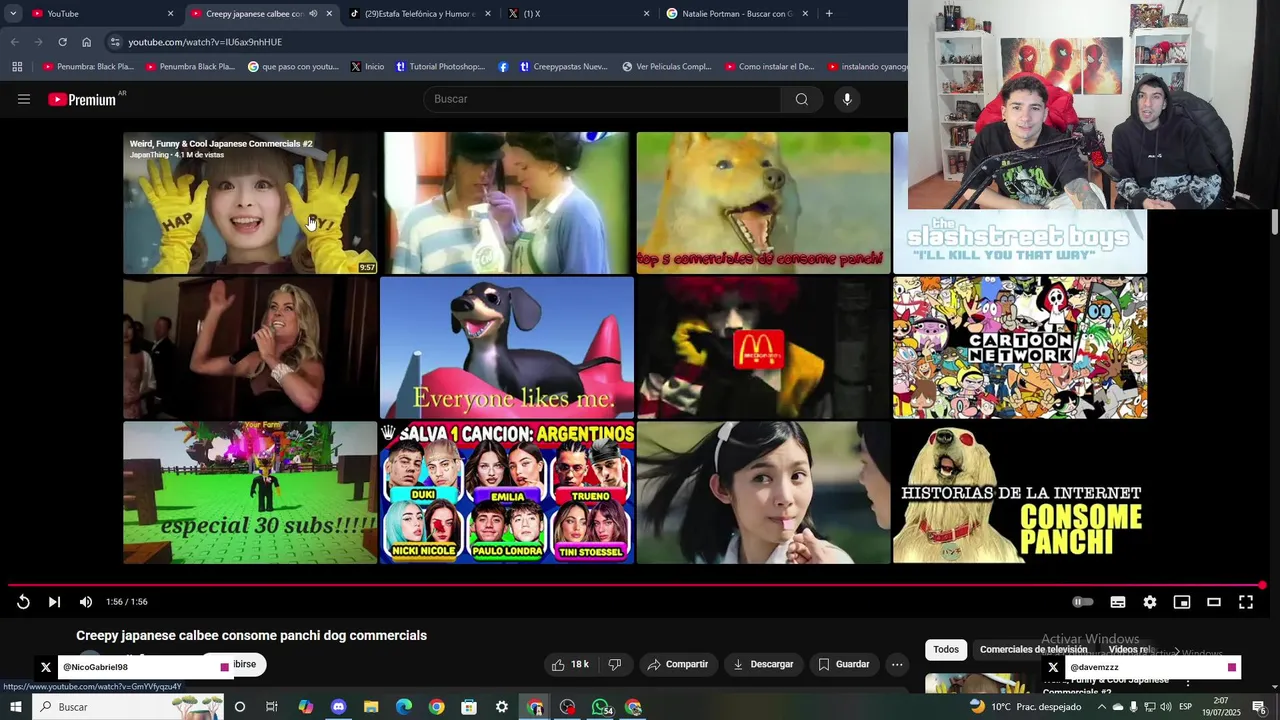Like the video with 18 k likes
The width and height of the screenshot is (1280, 720).
point(569,664)
